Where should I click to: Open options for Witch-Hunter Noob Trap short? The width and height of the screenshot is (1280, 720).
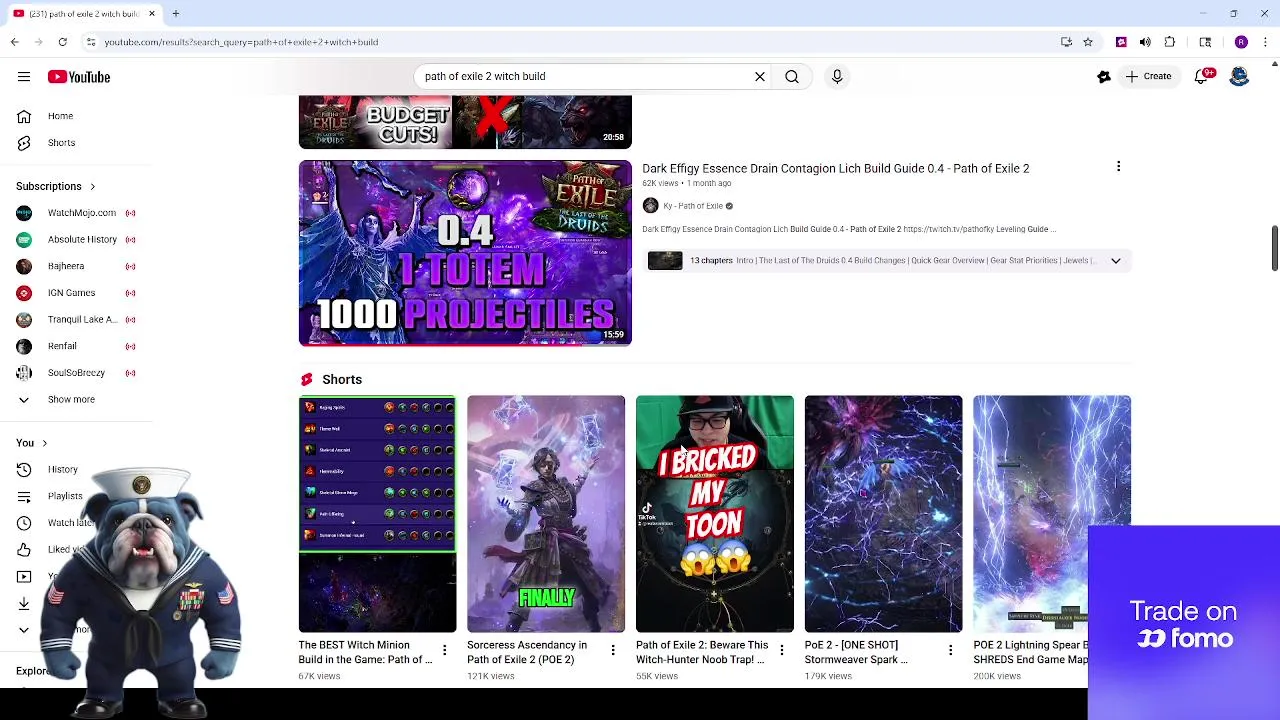point(782,651)
